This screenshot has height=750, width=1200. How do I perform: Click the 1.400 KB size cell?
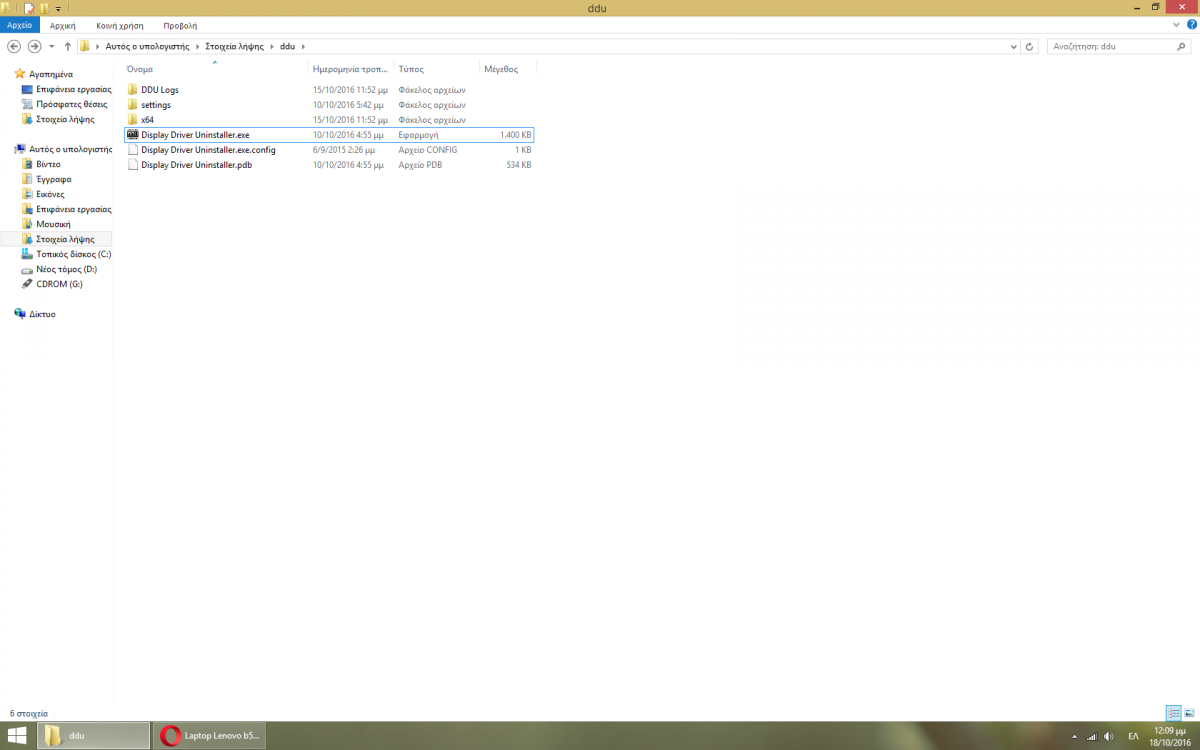pos(515,135)
